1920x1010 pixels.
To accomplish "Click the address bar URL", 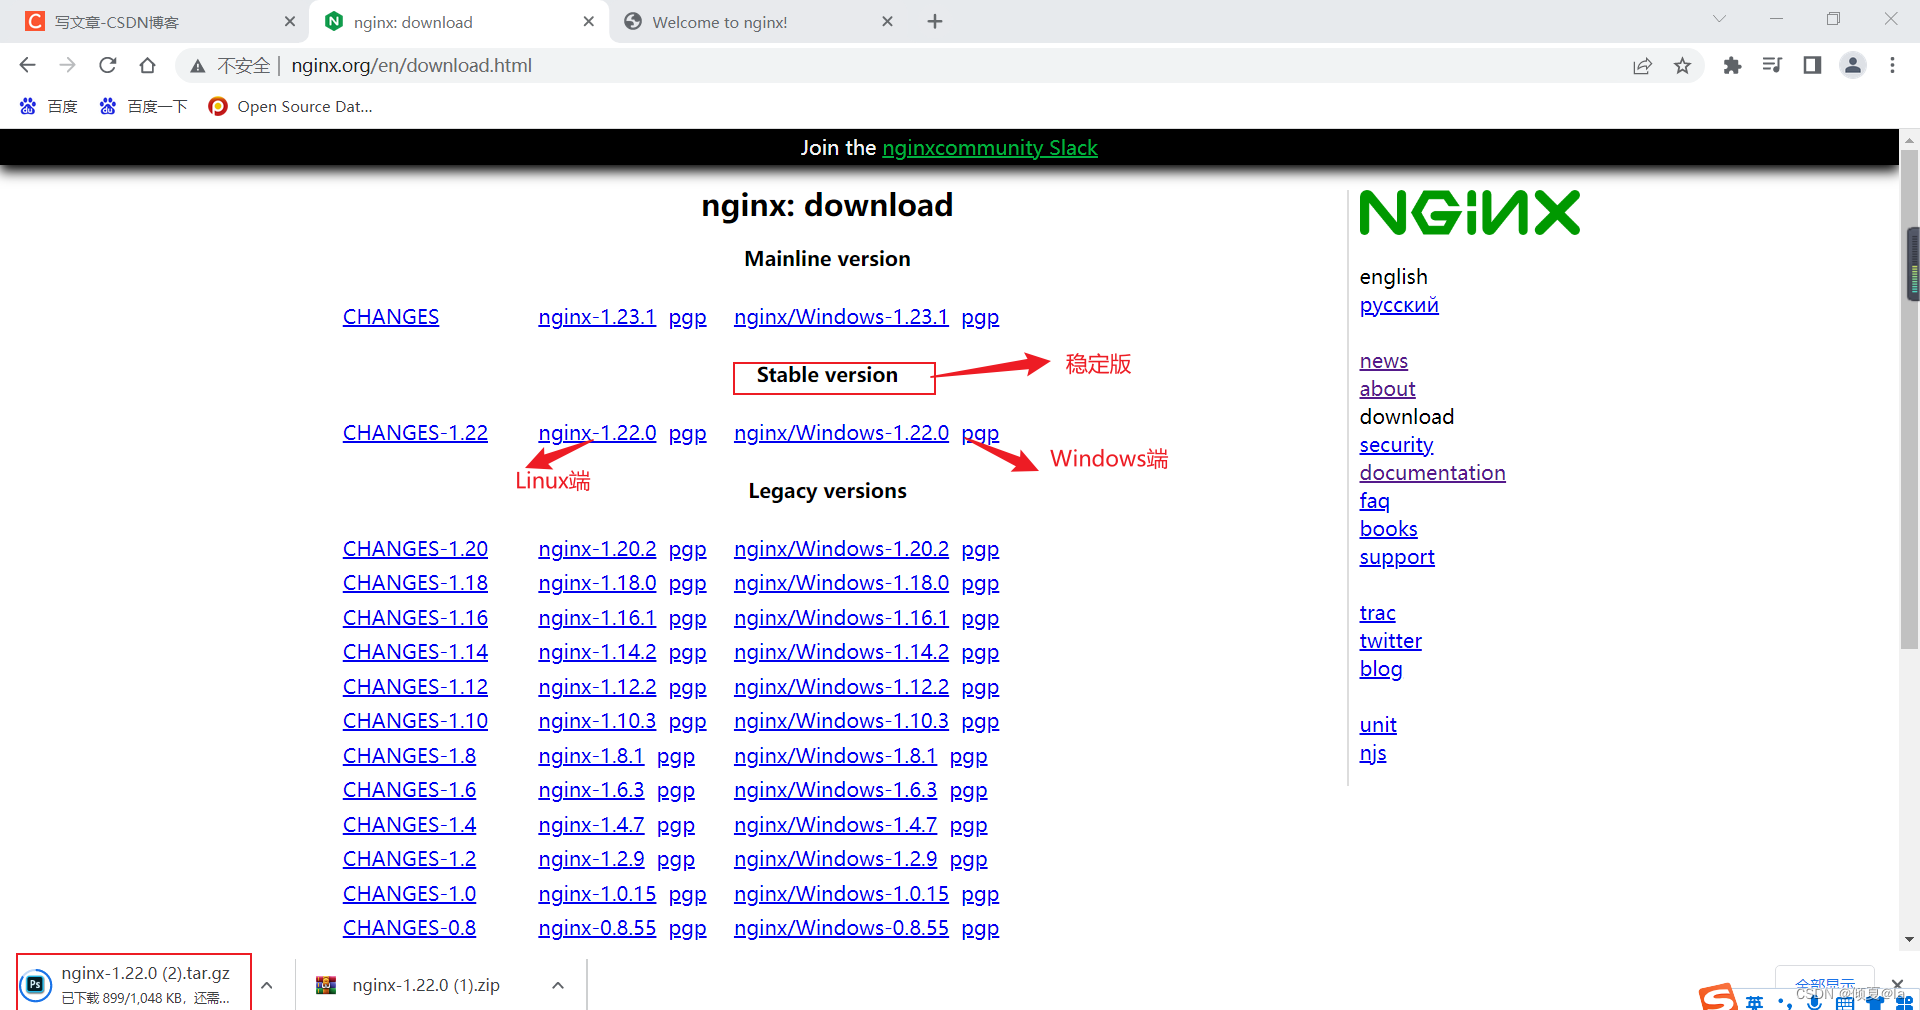I will [411, 65].
